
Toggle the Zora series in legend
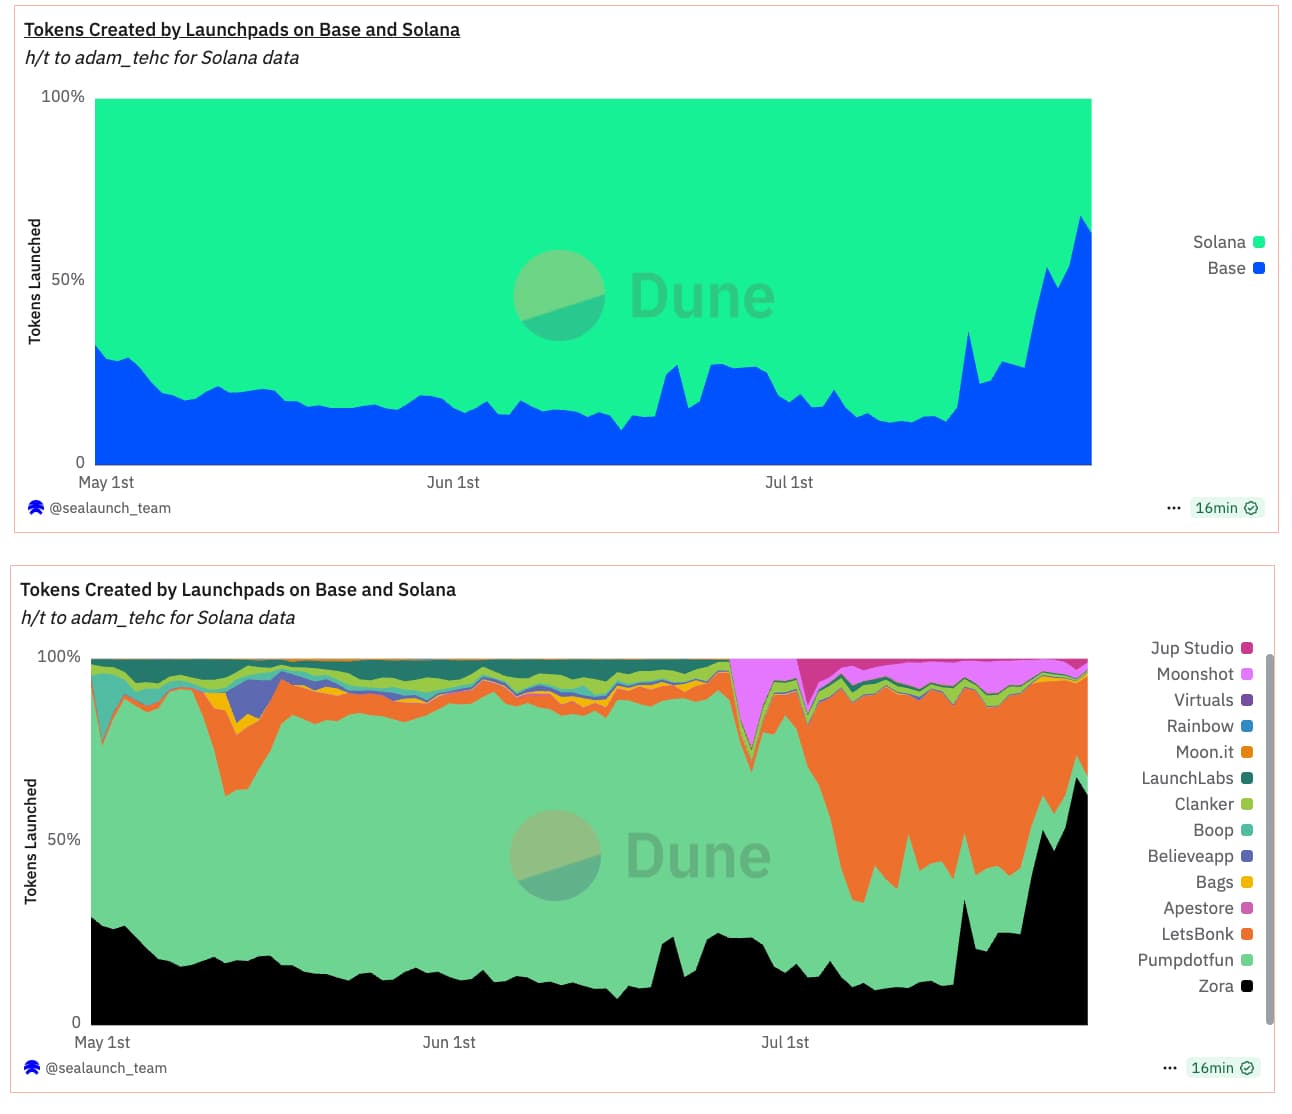click(x=1216, y=986)
